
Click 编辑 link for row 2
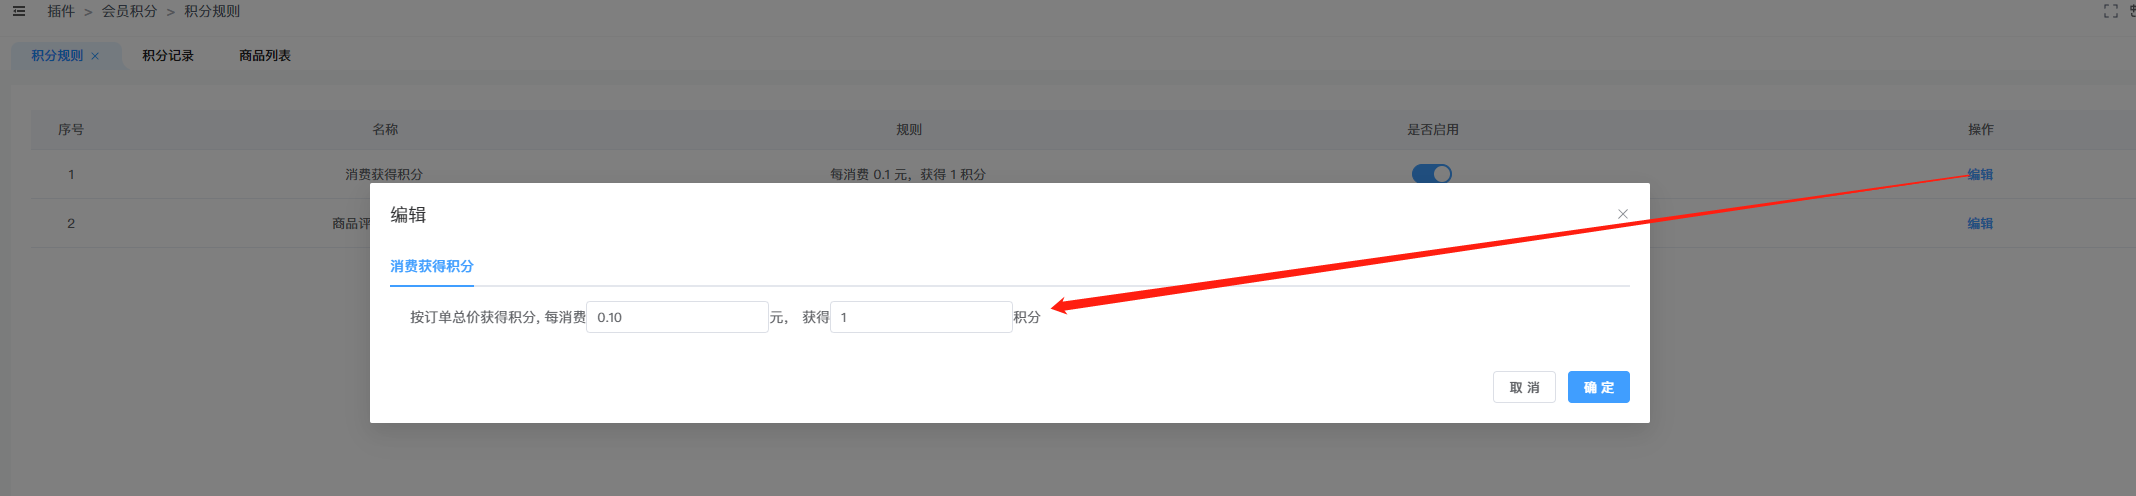click(x=1980, y=223)
